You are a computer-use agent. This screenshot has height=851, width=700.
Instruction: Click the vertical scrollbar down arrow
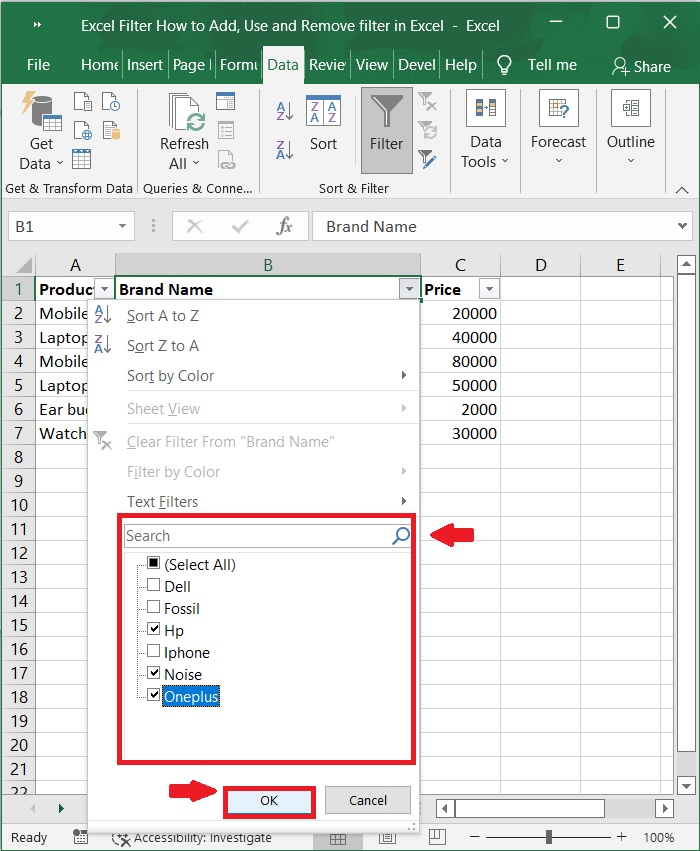click(686, 785)
